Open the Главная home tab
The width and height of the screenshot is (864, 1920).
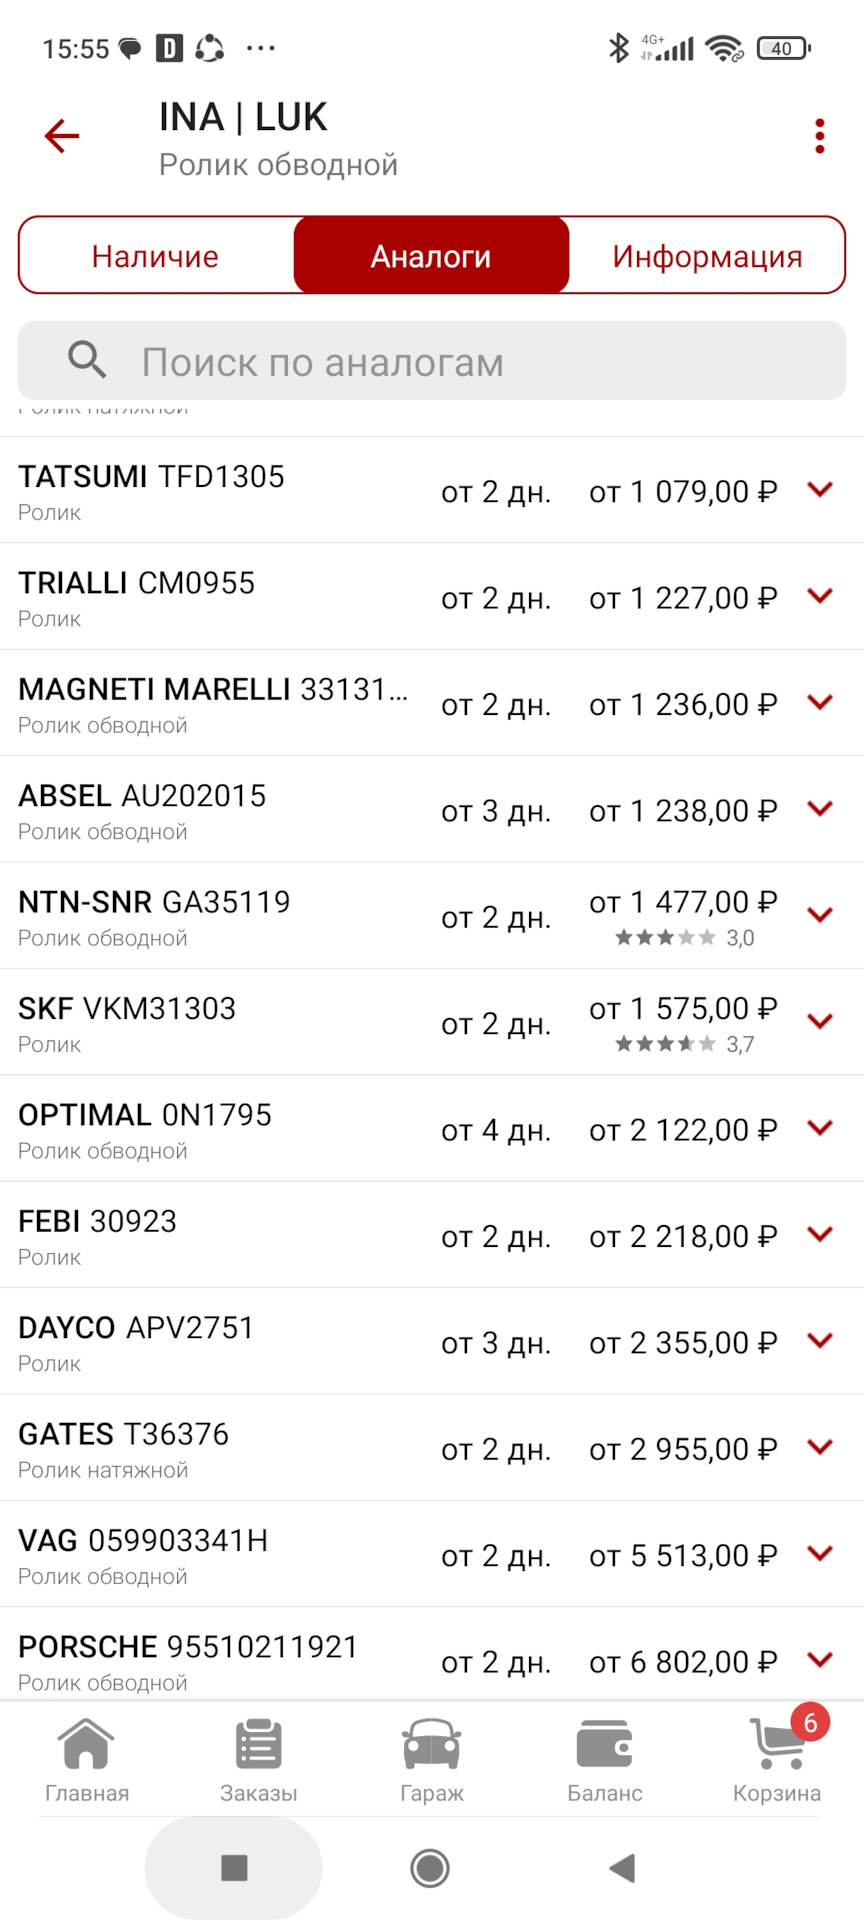click(87, 1761)
